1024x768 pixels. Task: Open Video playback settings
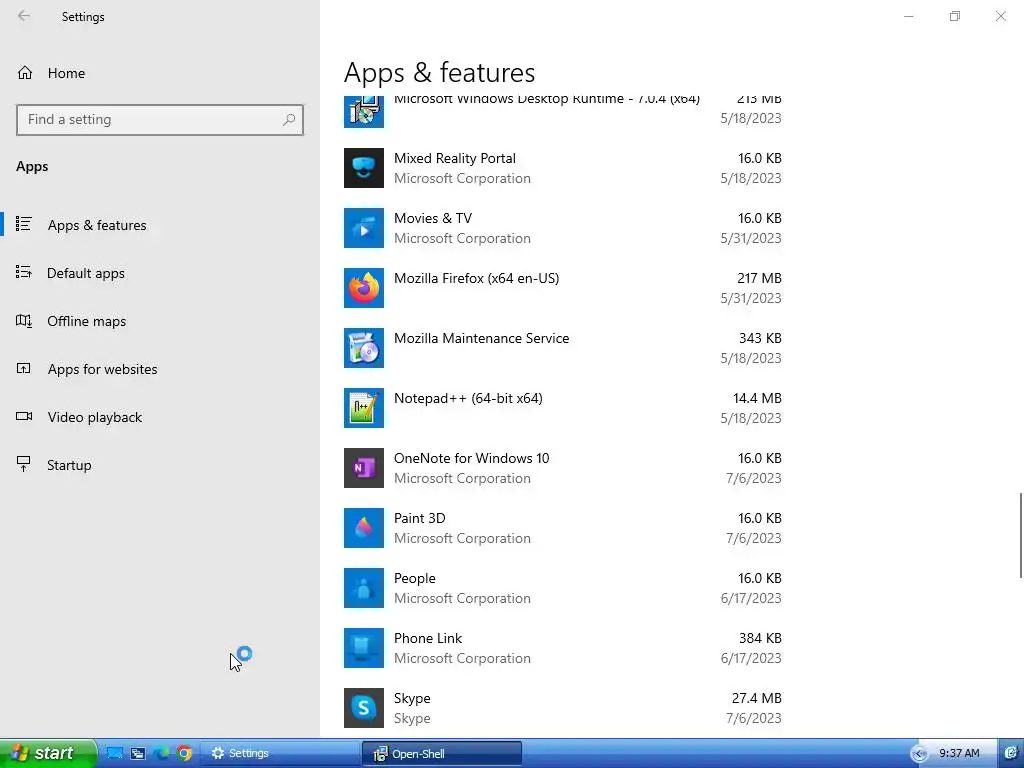click(x=160, y=417)
